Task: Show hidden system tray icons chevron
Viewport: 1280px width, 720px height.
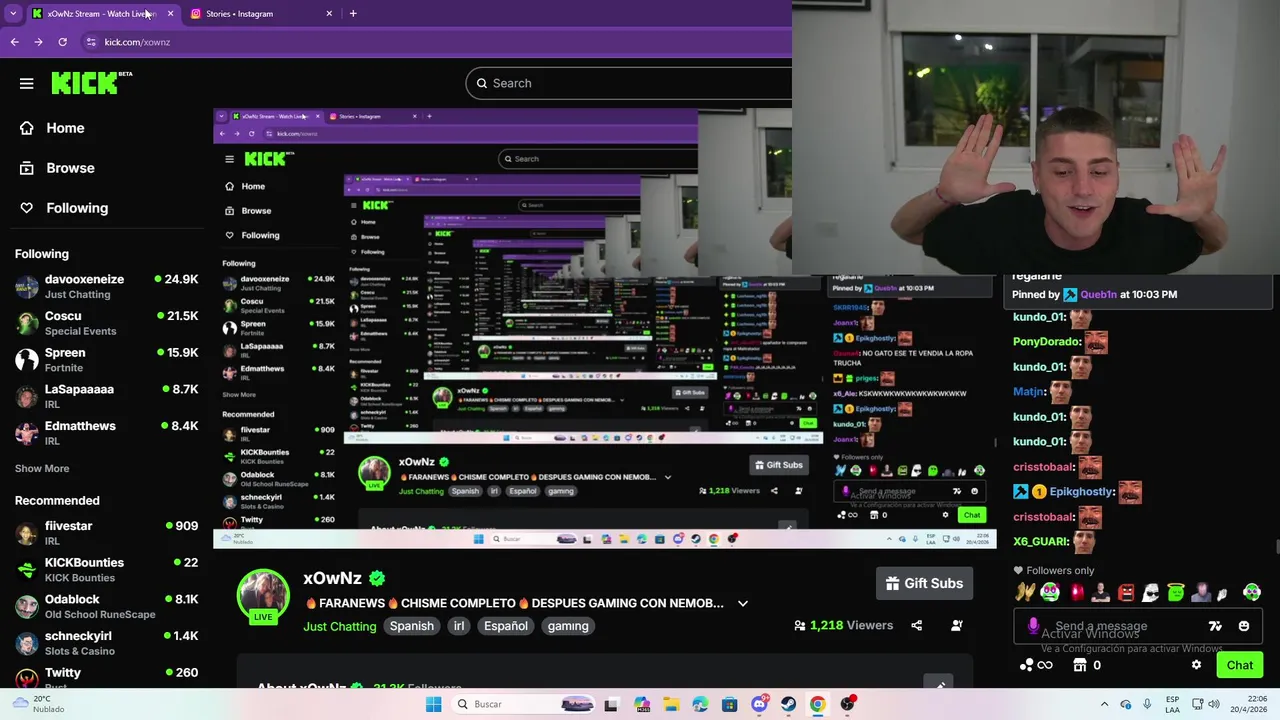Action: [x=1104, y=704]
